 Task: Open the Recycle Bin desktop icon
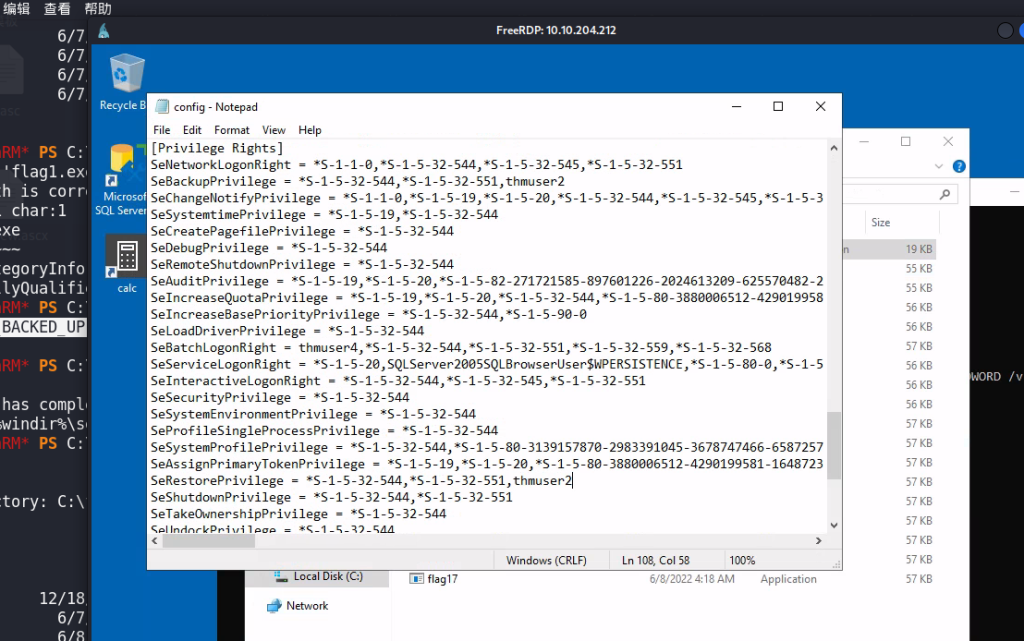(126, 82)
